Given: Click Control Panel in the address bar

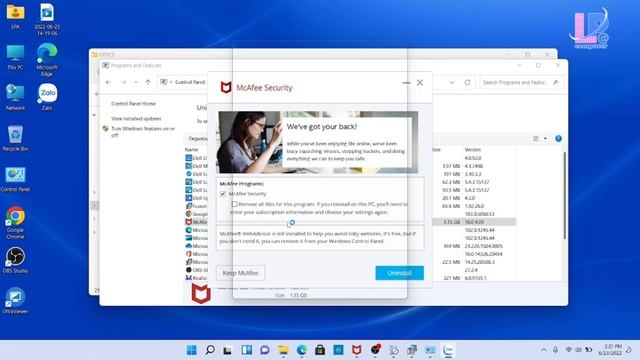Looking at the screenshot, I should tap(190, 82).
